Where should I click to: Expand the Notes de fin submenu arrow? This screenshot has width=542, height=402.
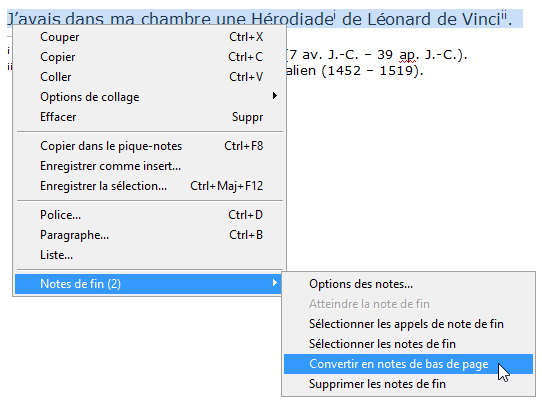[x=274, y=283]
